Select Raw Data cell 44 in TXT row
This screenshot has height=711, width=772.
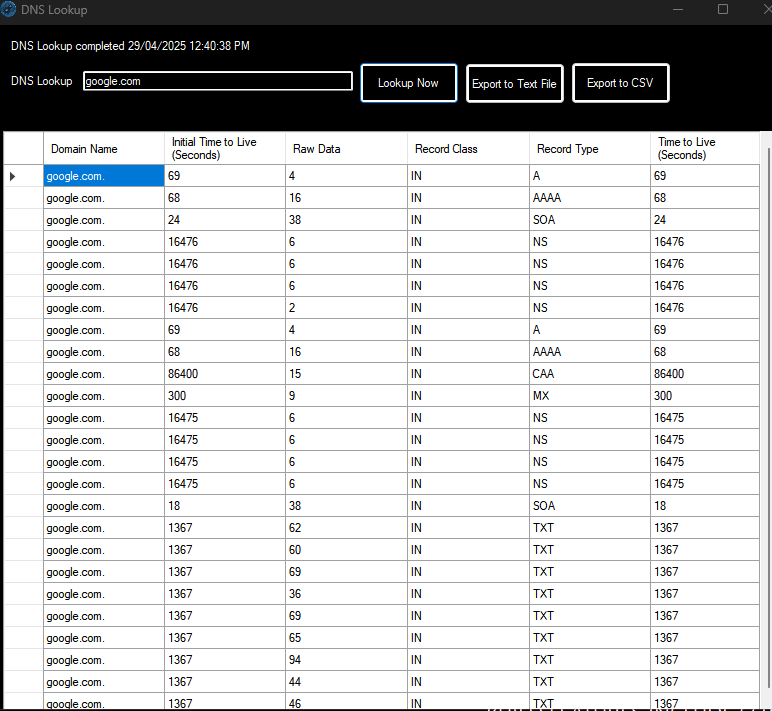(347, 681)
